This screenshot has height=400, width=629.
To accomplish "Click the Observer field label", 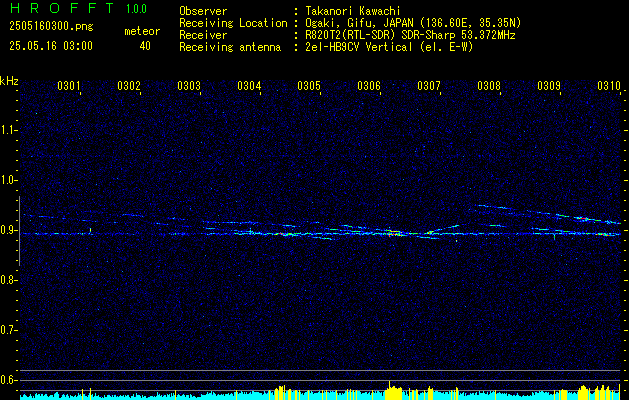I will 203,11.
